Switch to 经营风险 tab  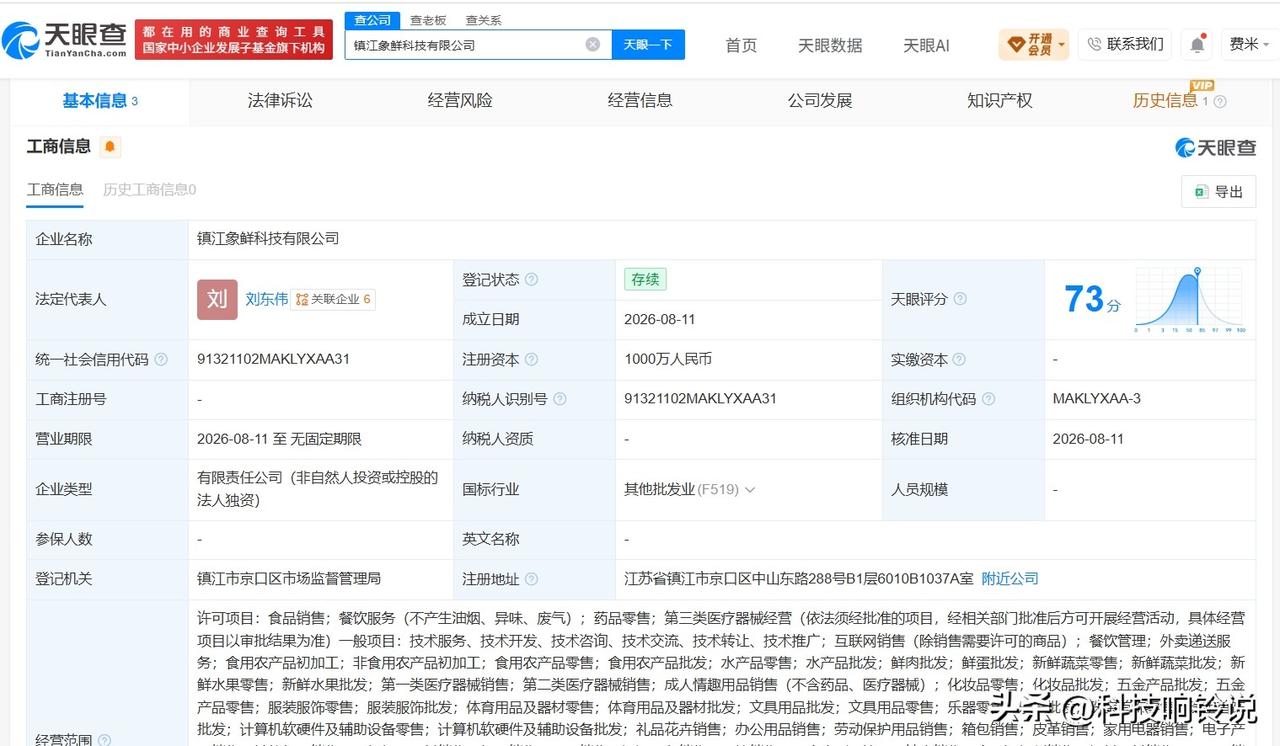click(460, 100)
